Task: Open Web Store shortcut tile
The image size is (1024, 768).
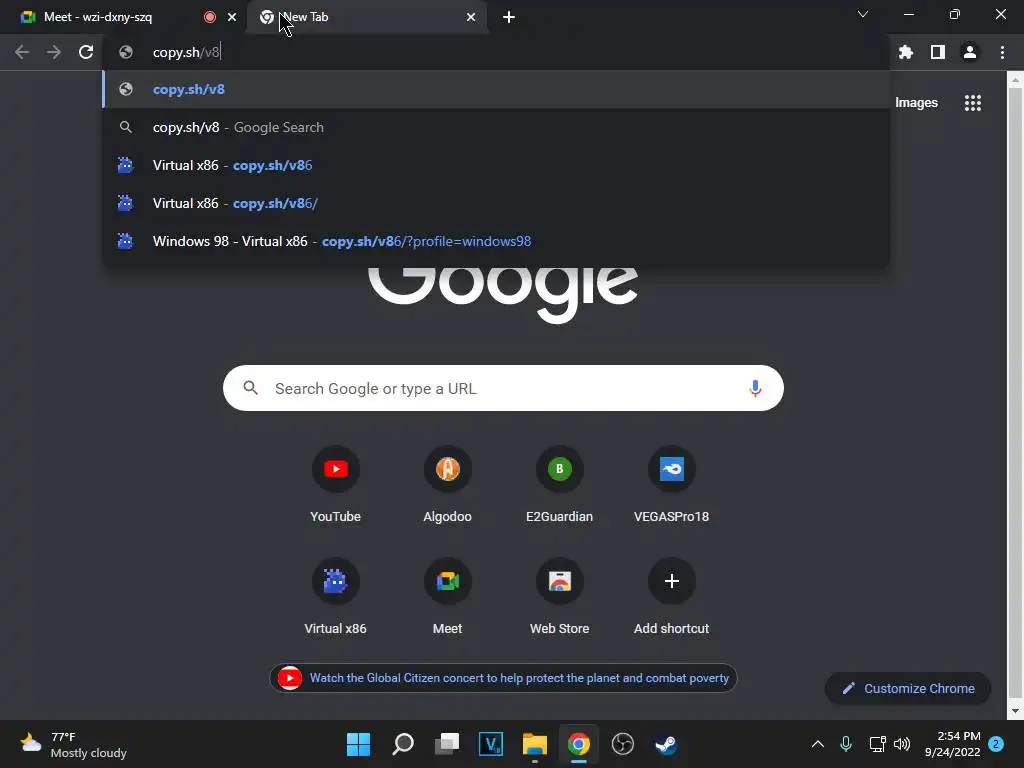Action: tap(560, 597)
